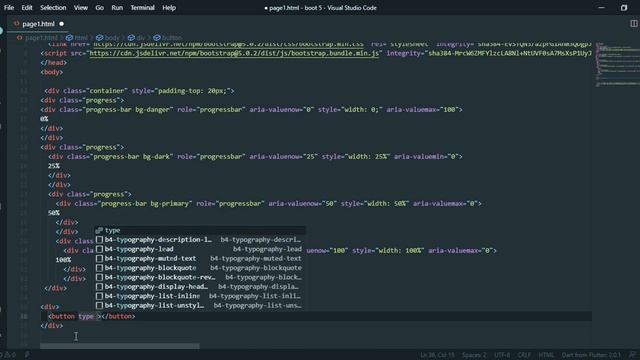640x360 pixels.
Task: Open the Terminal menu
Action: coord(142,8)
